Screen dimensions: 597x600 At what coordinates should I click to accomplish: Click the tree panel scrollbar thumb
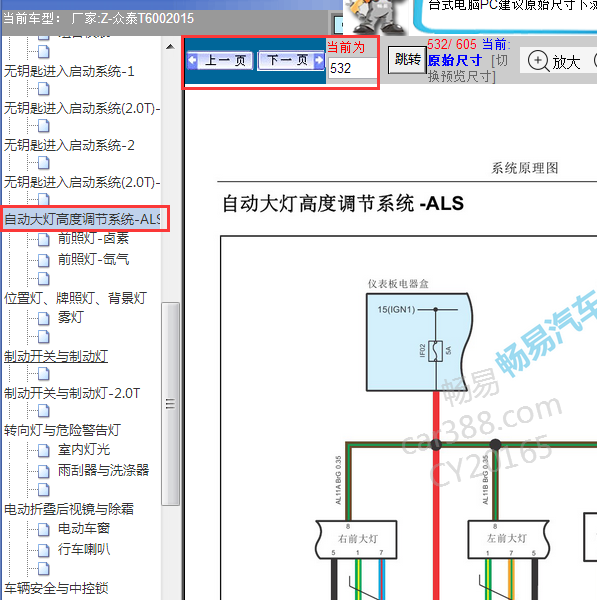click(170, 404)
